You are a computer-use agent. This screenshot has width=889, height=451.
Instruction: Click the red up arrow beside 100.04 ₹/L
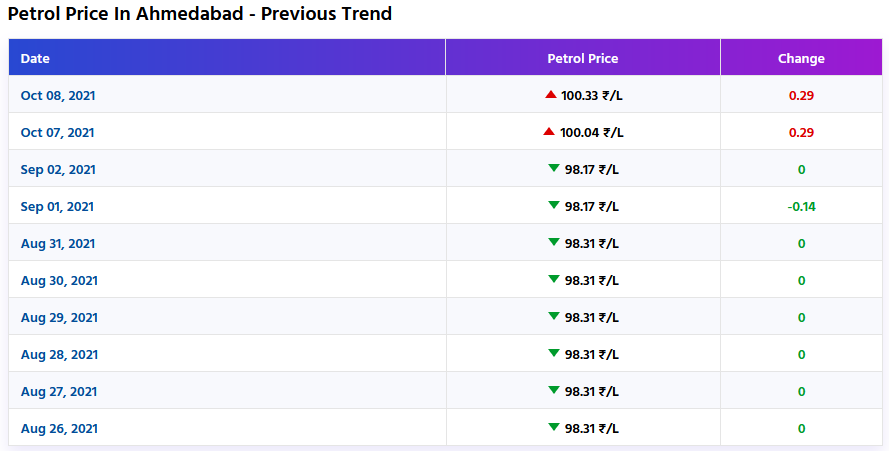pyautogui.click(x=548, y=131)
